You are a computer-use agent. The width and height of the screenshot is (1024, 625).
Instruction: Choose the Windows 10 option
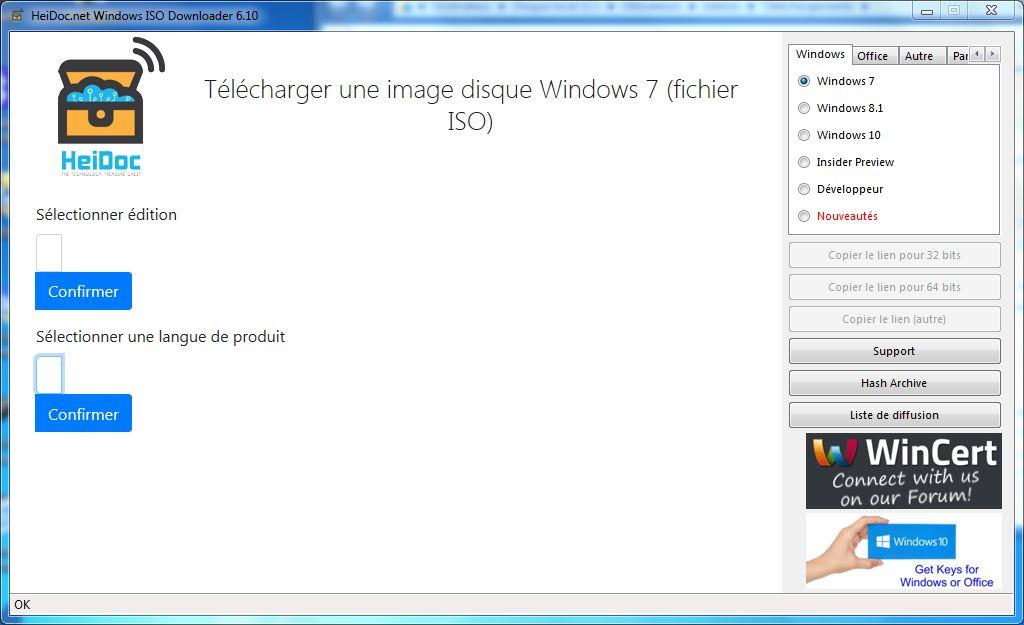coord(804,135)
